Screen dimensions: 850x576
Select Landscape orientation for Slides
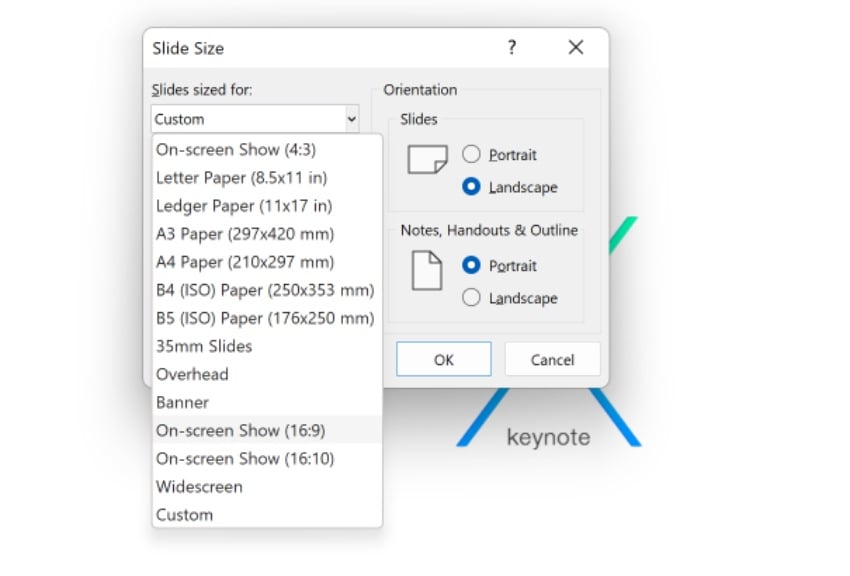click(472, 187)
